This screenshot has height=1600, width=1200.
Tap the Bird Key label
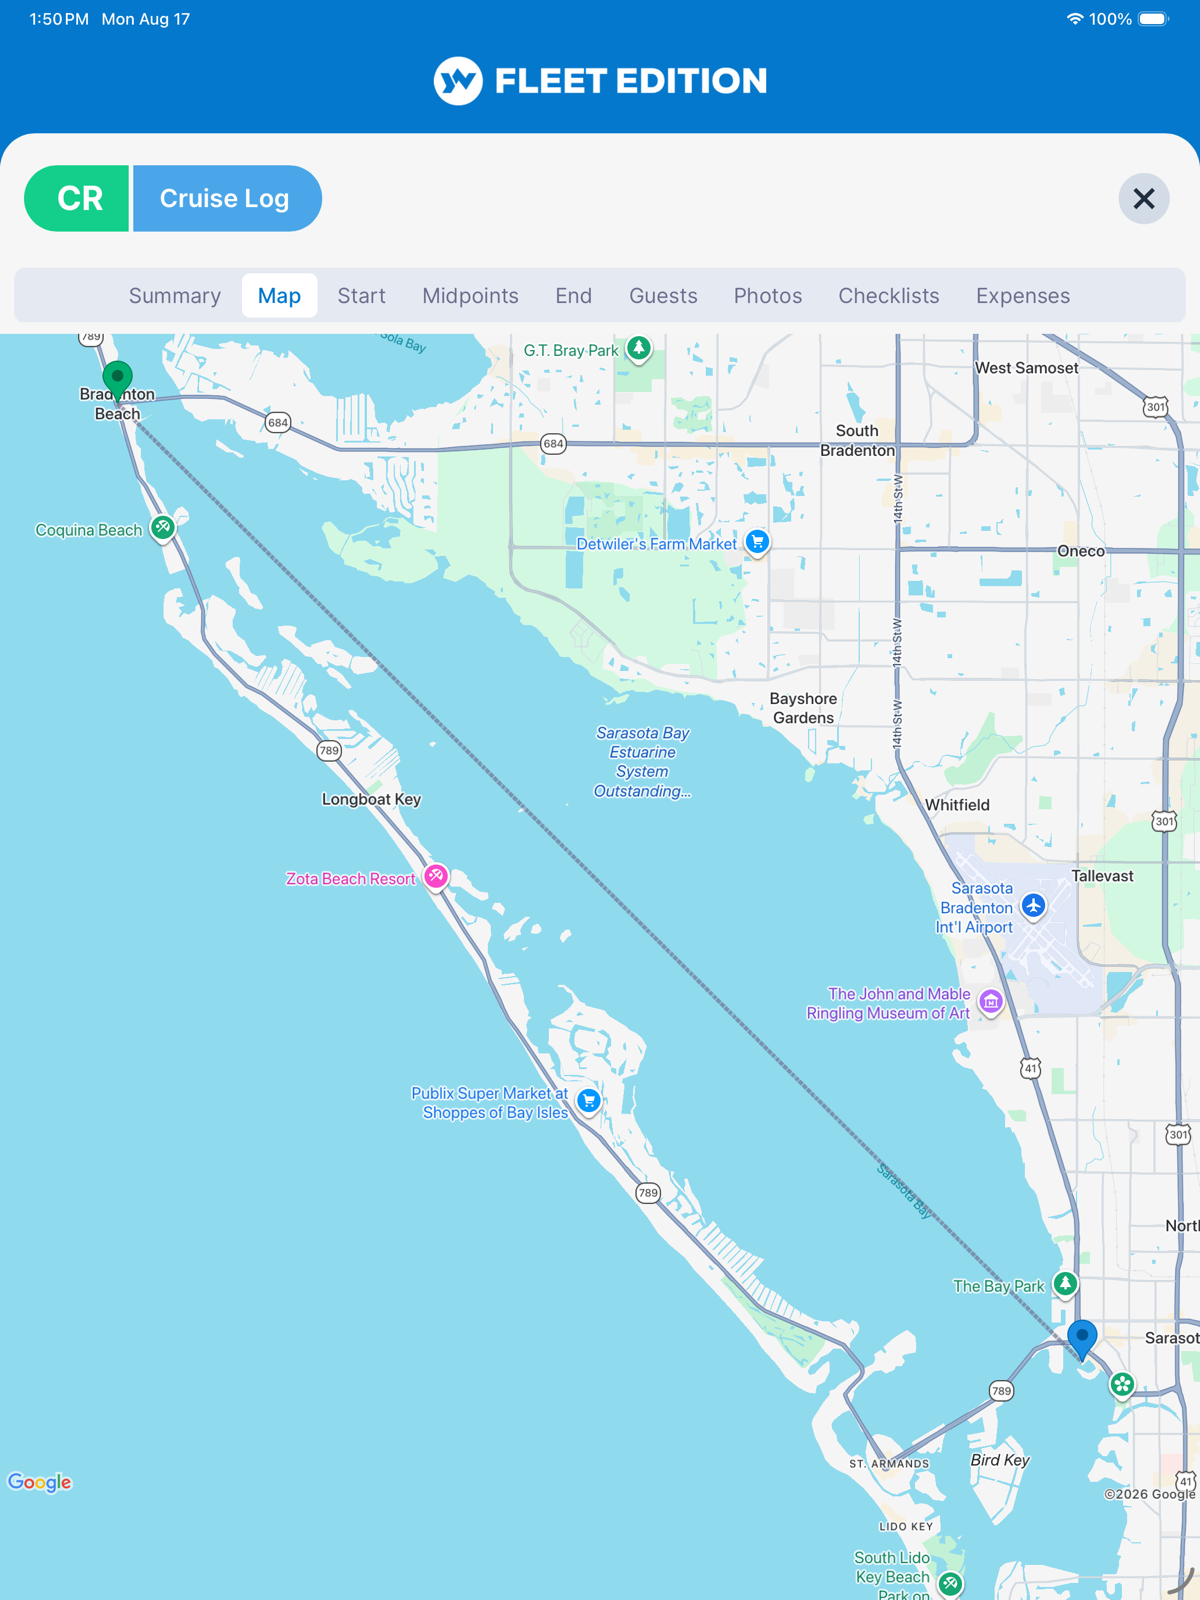click(x=1000, y=1460)
